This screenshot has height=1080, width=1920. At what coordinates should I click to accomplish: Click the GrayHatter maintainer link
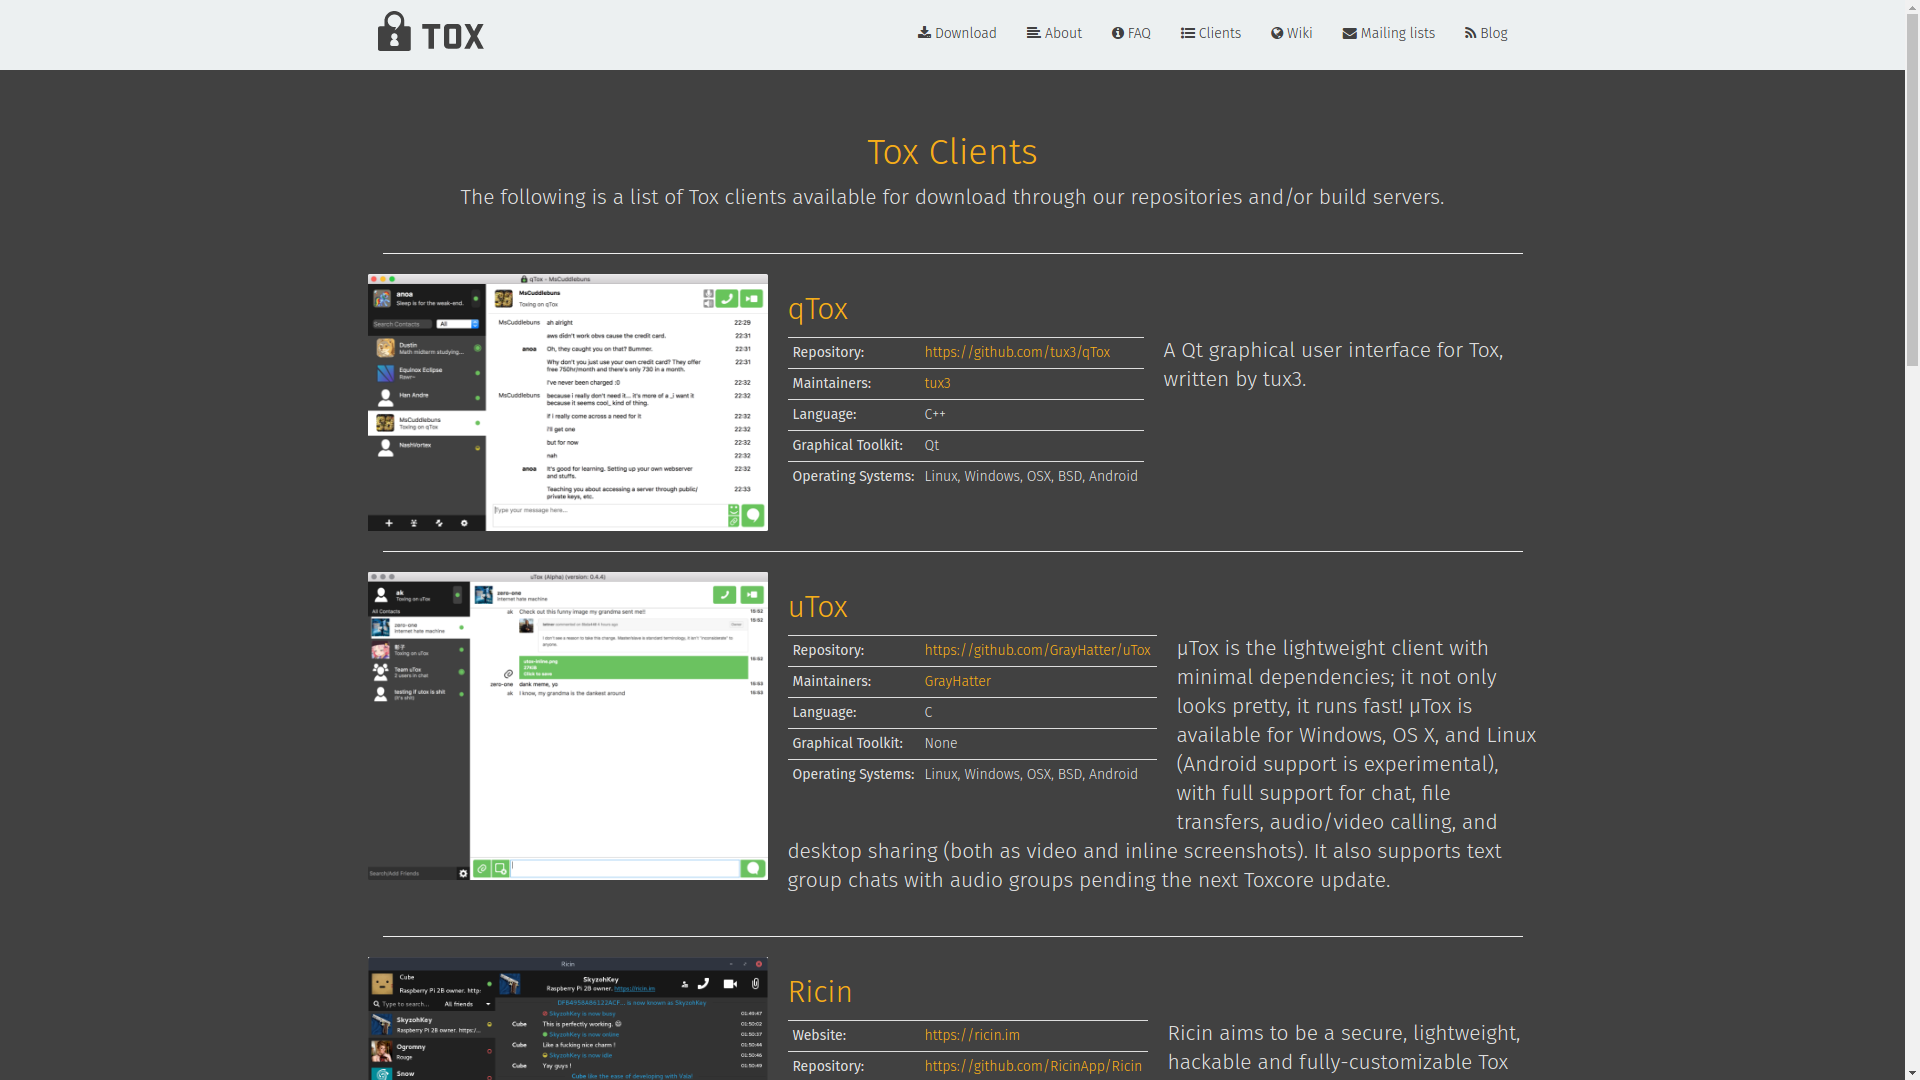(x=957, y=681)
